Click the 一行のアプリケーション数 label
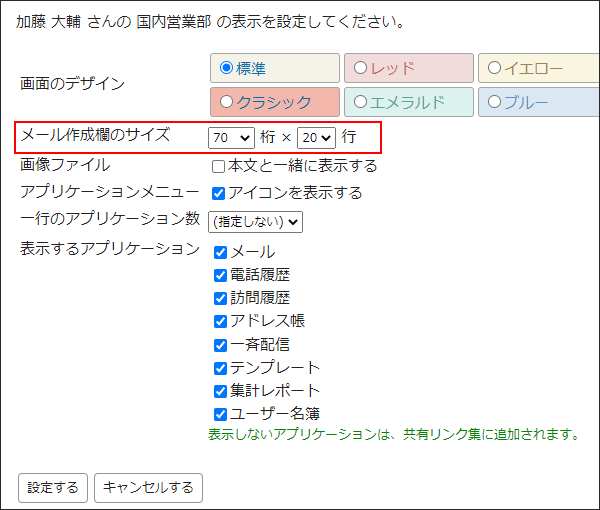 (x=110, y=219)
